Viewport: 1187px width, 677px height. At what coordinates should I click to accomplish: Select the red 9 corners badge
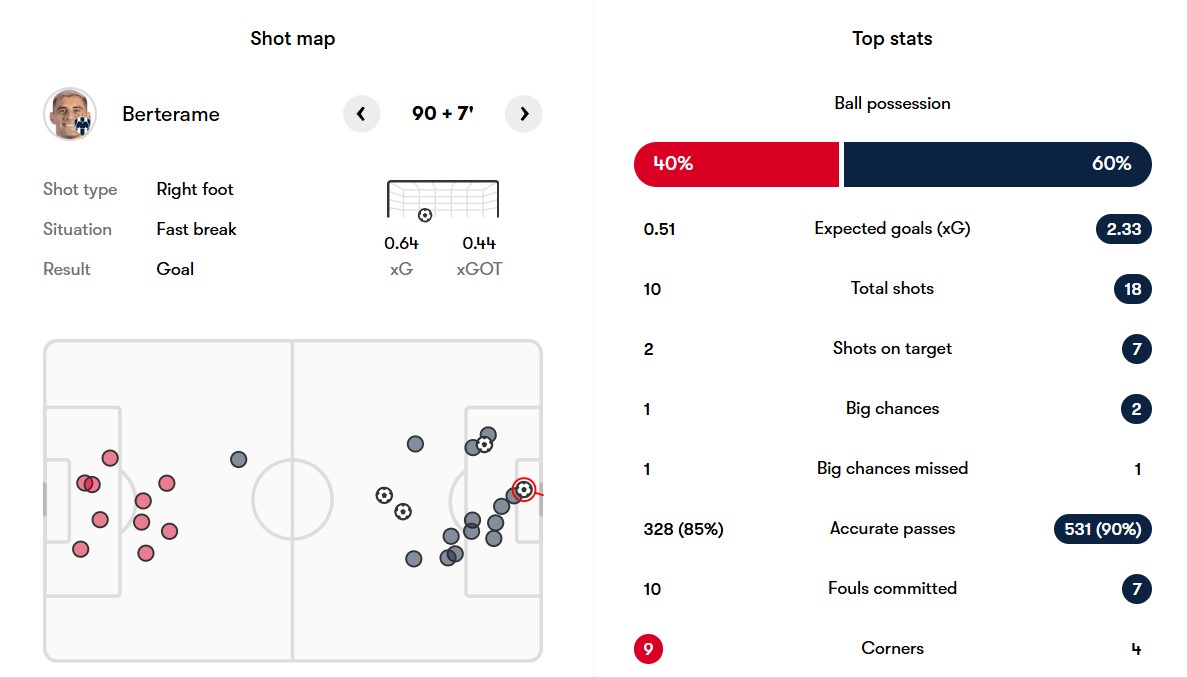(x=648, y=649)
